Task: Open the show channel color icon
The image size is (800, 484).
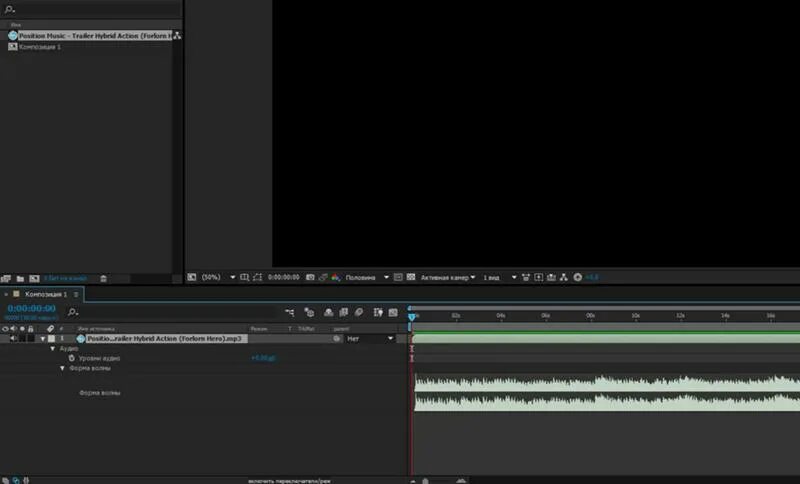Action: pyautogui.click(x=336, y=277)
